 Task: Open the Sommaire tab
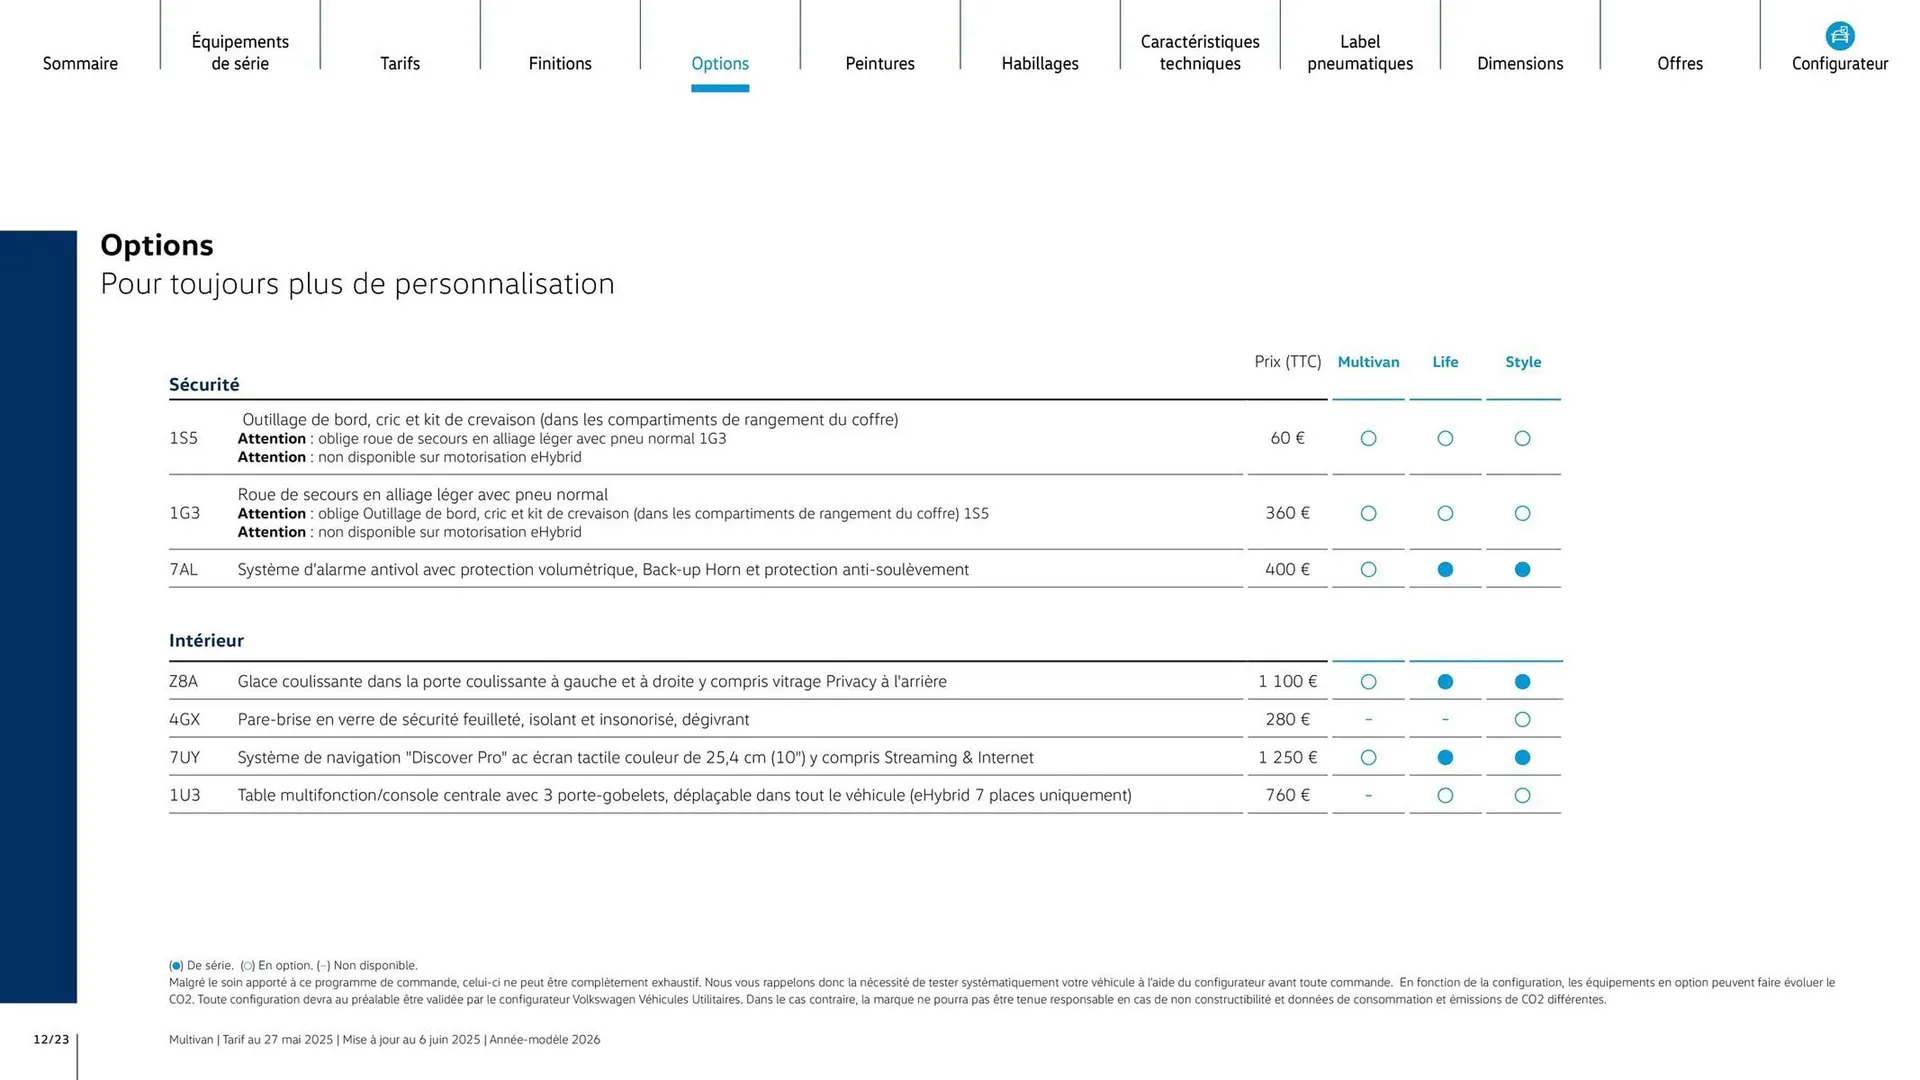pyautogui.click(x=80, y=63)
